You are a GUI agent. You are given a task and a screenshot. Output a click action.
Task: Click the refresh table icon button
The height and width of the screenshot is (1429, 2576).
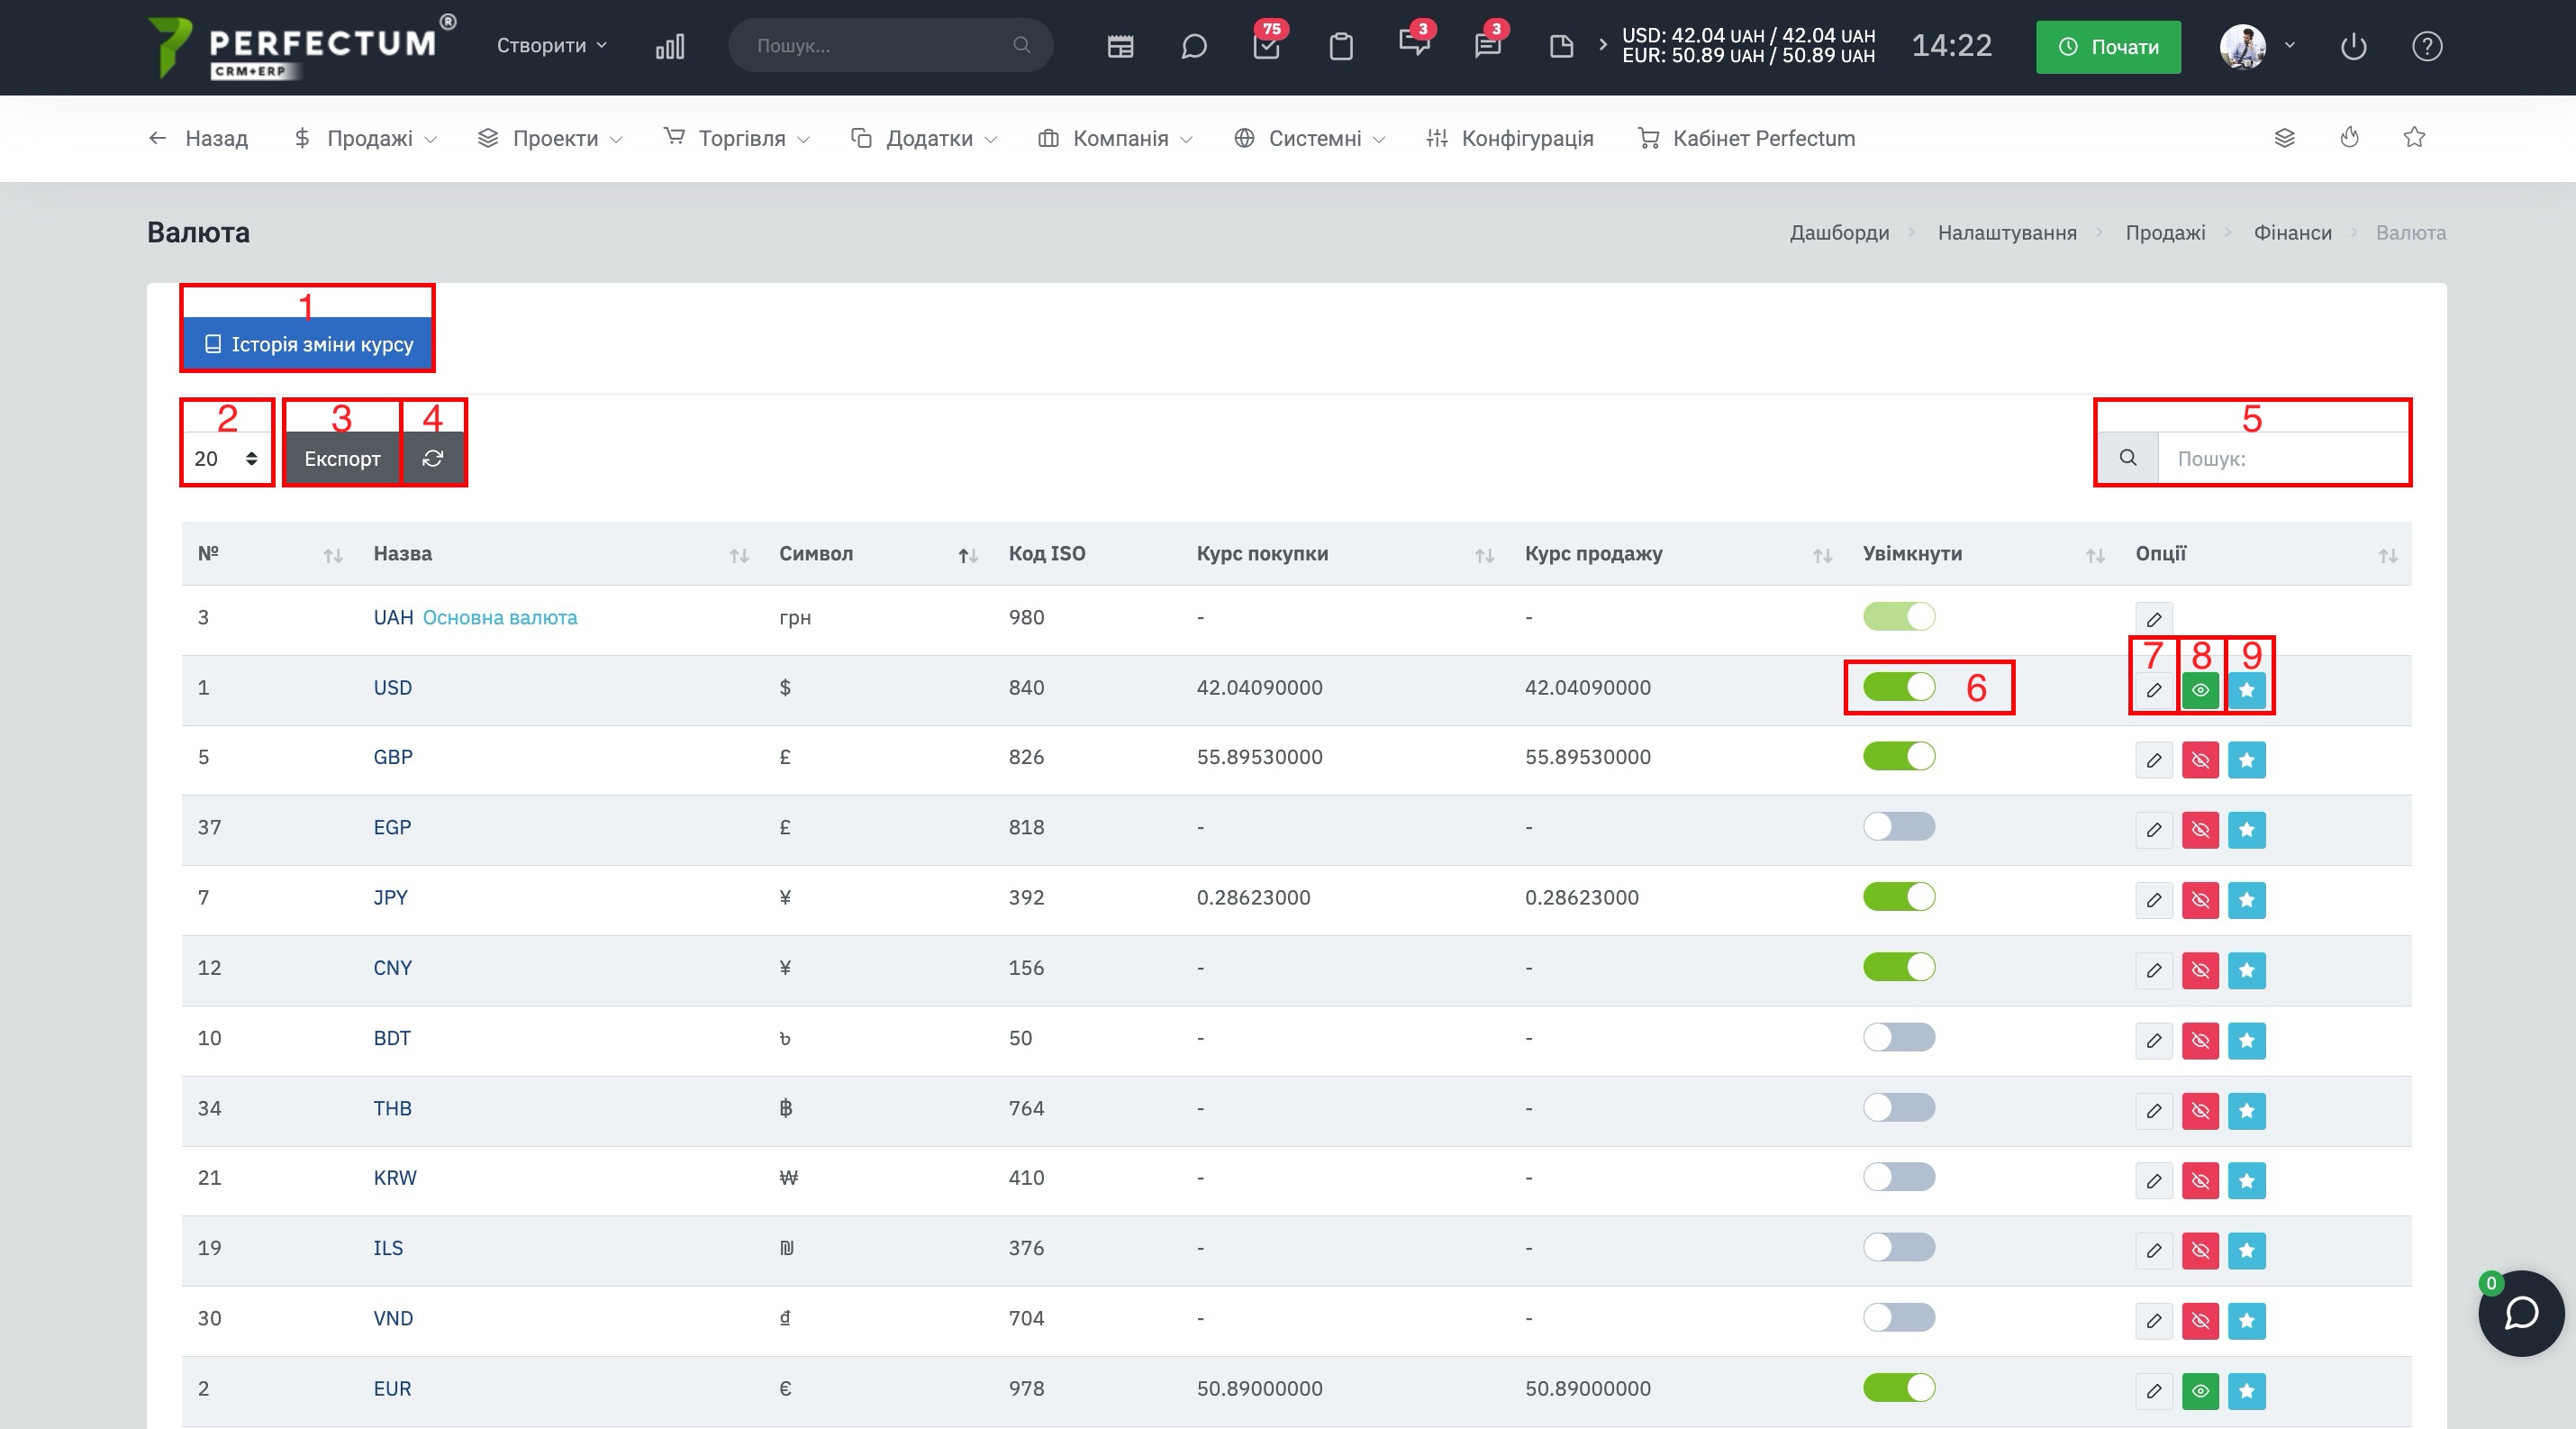pyautogui.click(x=432, y=458)
